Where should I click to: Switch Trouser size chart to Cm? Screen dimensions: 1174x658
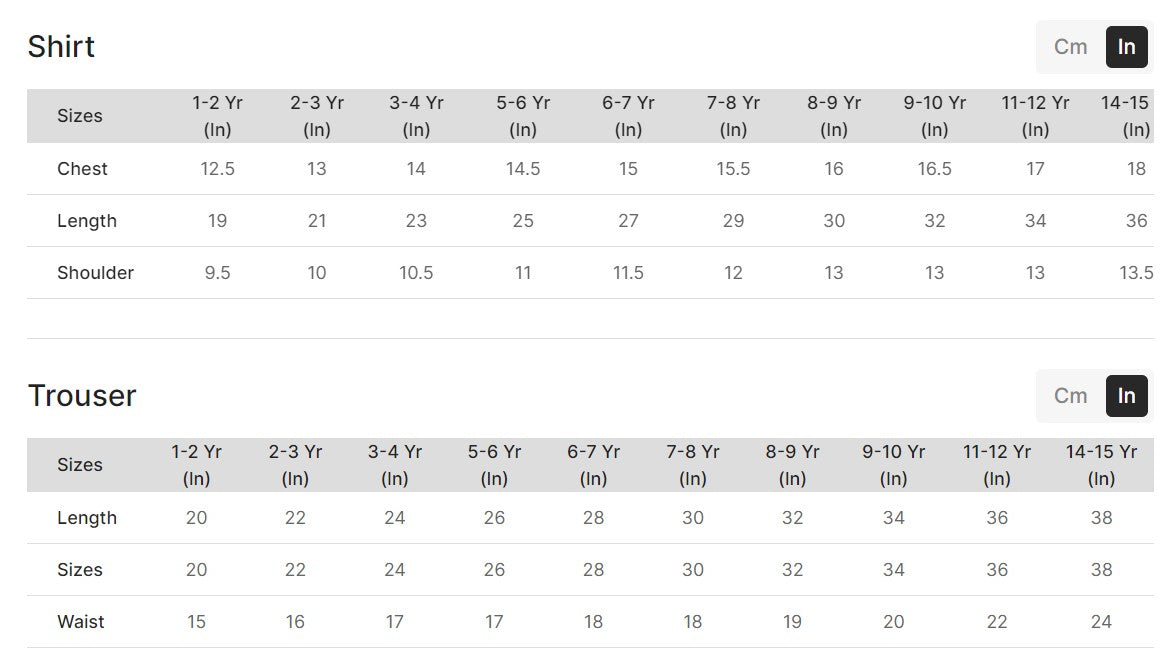[x=1070, y=396]
